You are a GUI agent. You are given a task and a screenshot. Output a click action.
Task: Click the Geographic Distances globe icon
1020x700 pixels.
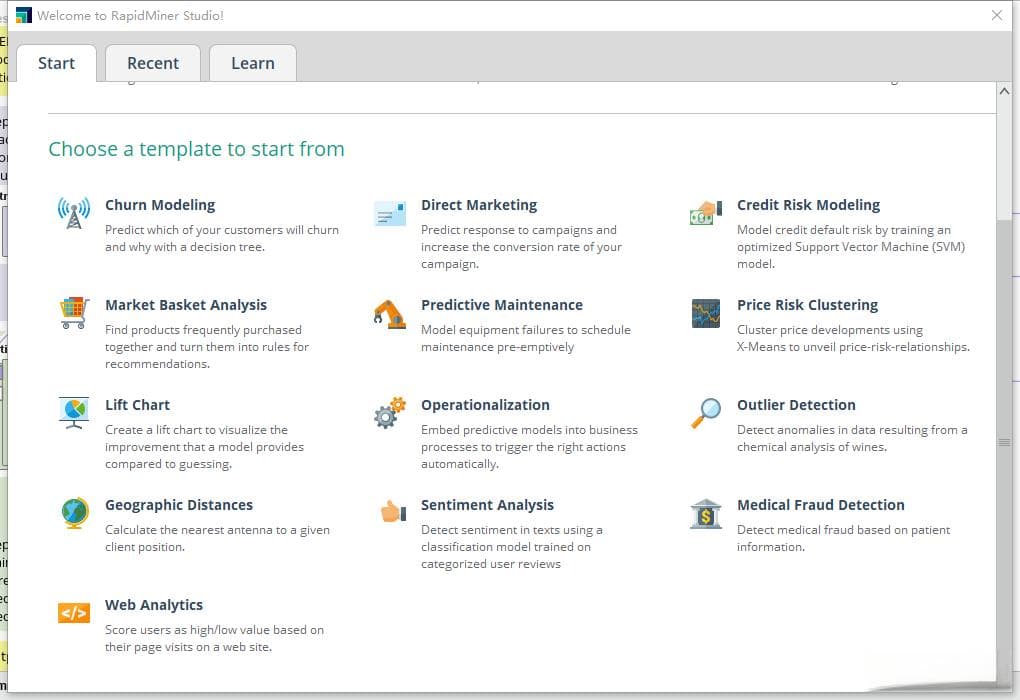click(74, 513)
